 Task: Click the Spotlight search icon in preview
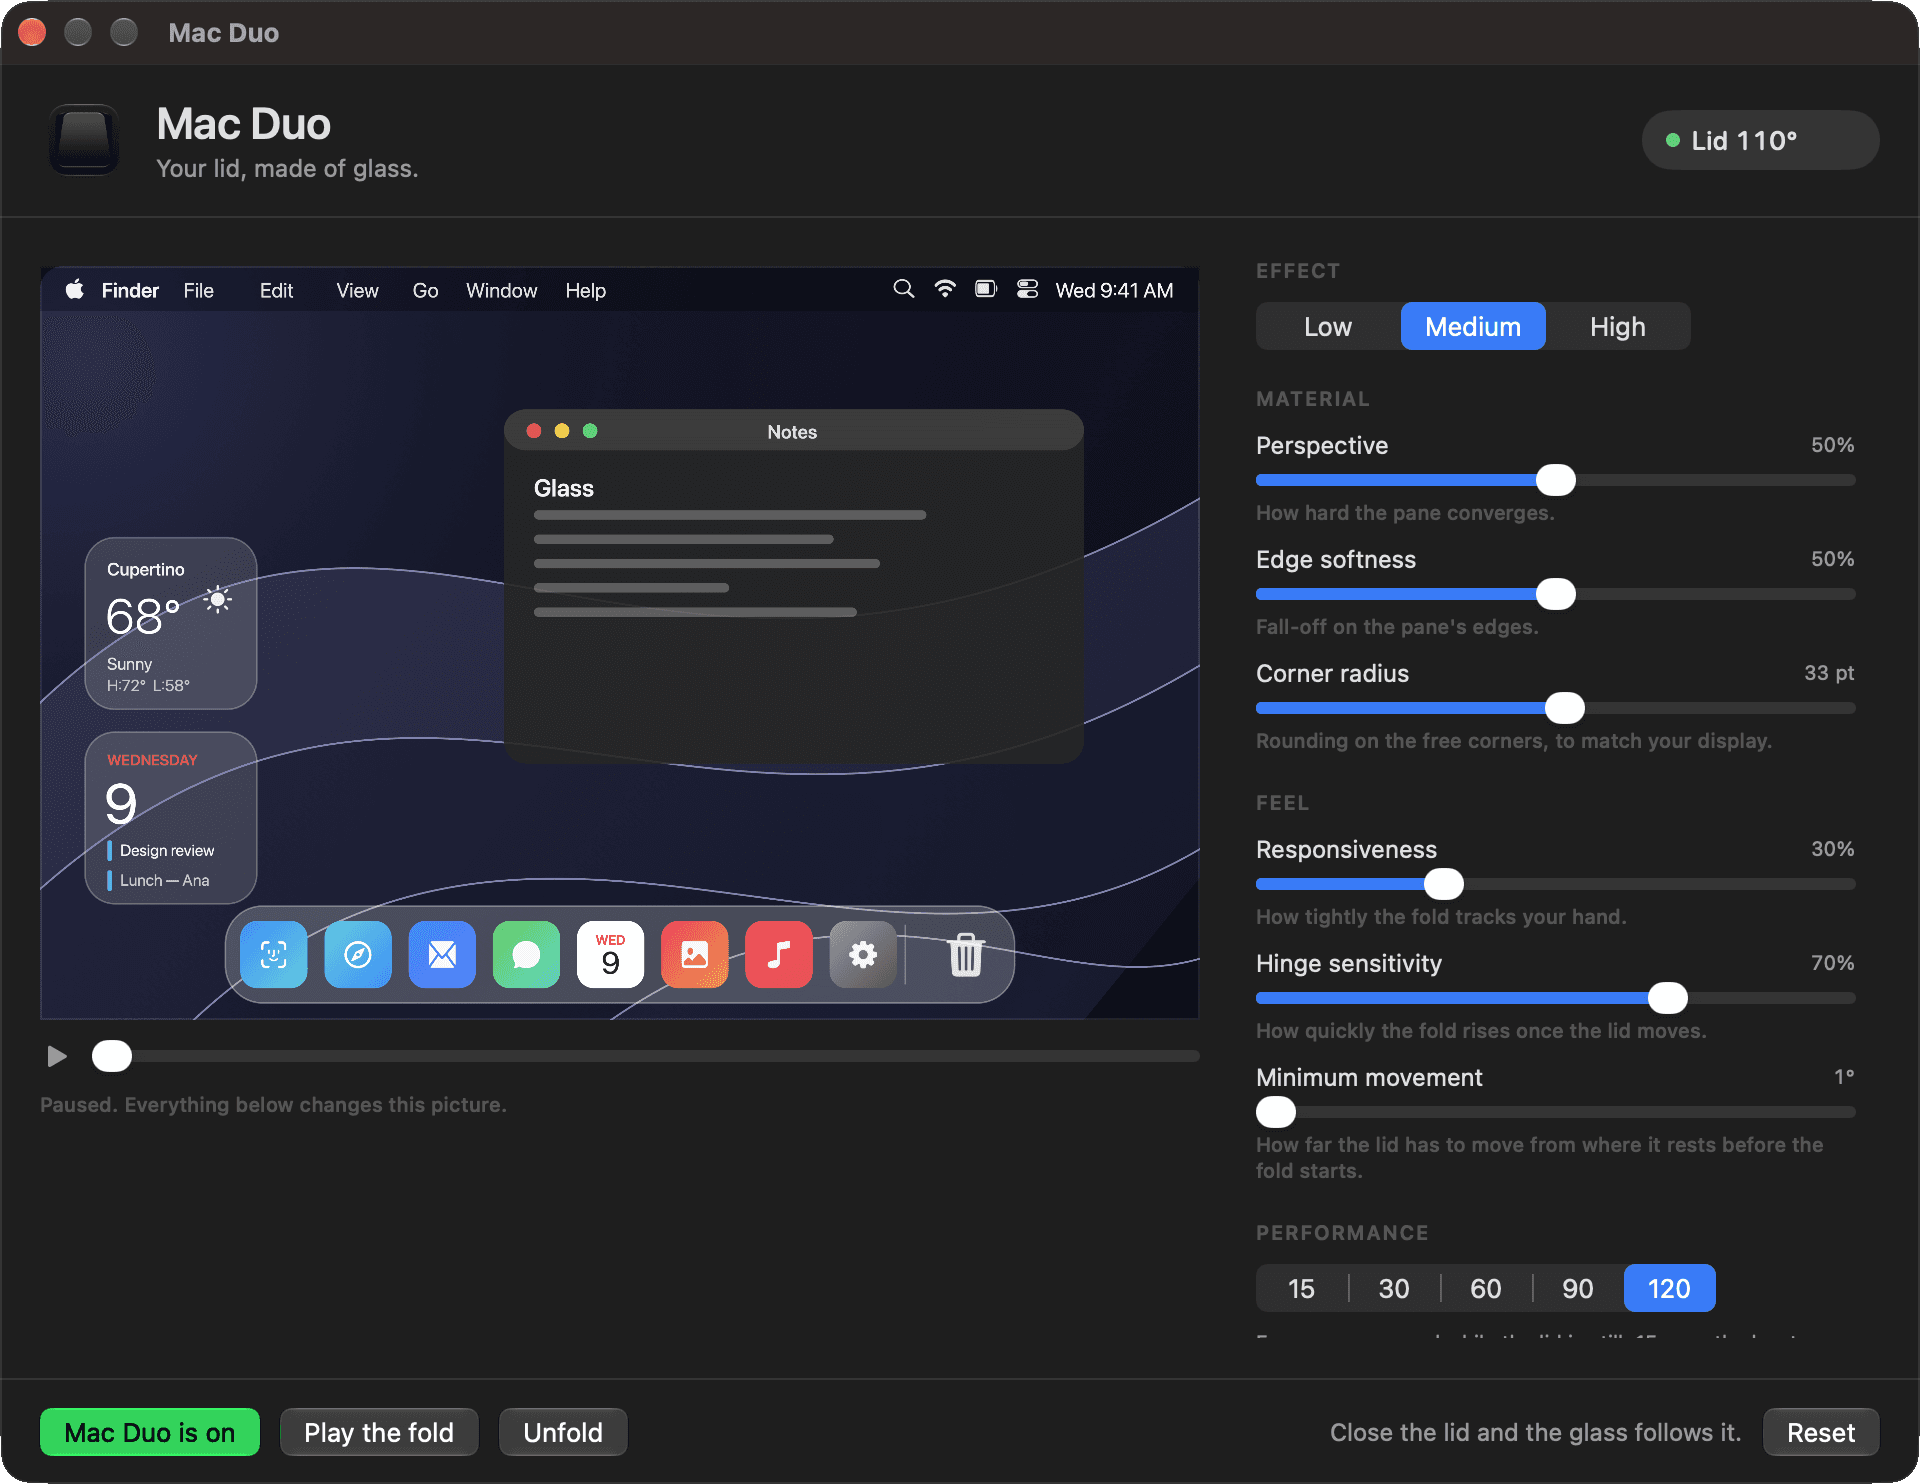click(903, 289)
